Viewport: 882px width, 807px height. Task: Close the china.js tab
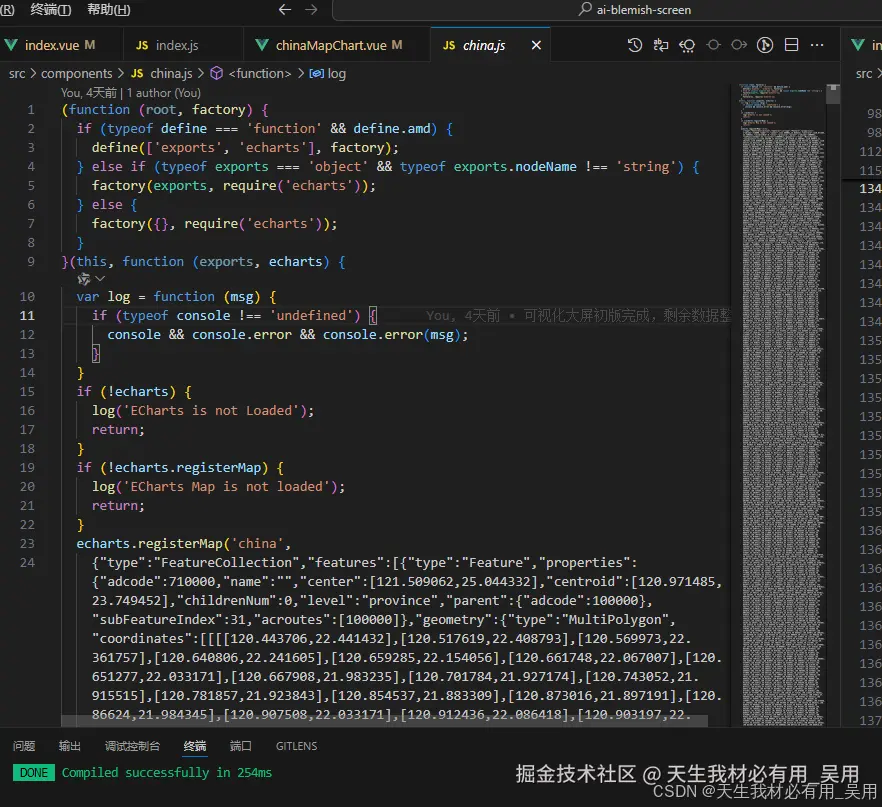537,45
